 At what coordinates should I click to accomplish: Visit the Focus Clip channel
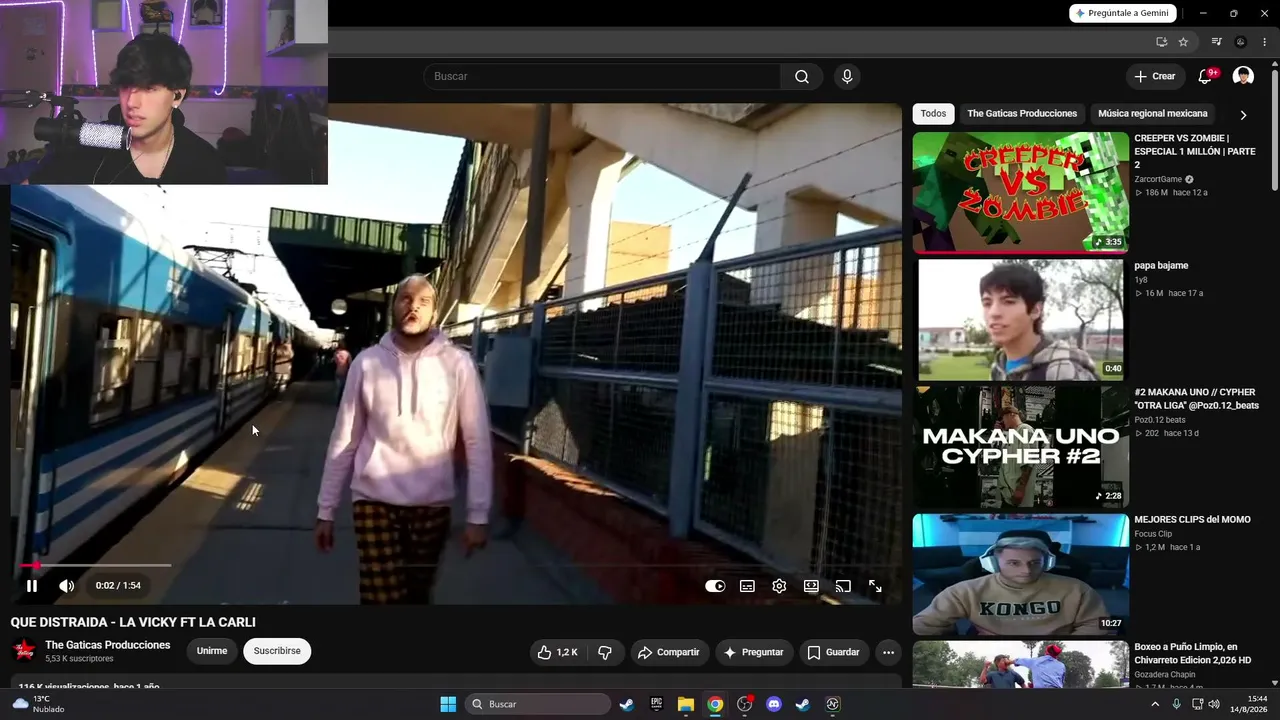click(x=1153, y=534)
